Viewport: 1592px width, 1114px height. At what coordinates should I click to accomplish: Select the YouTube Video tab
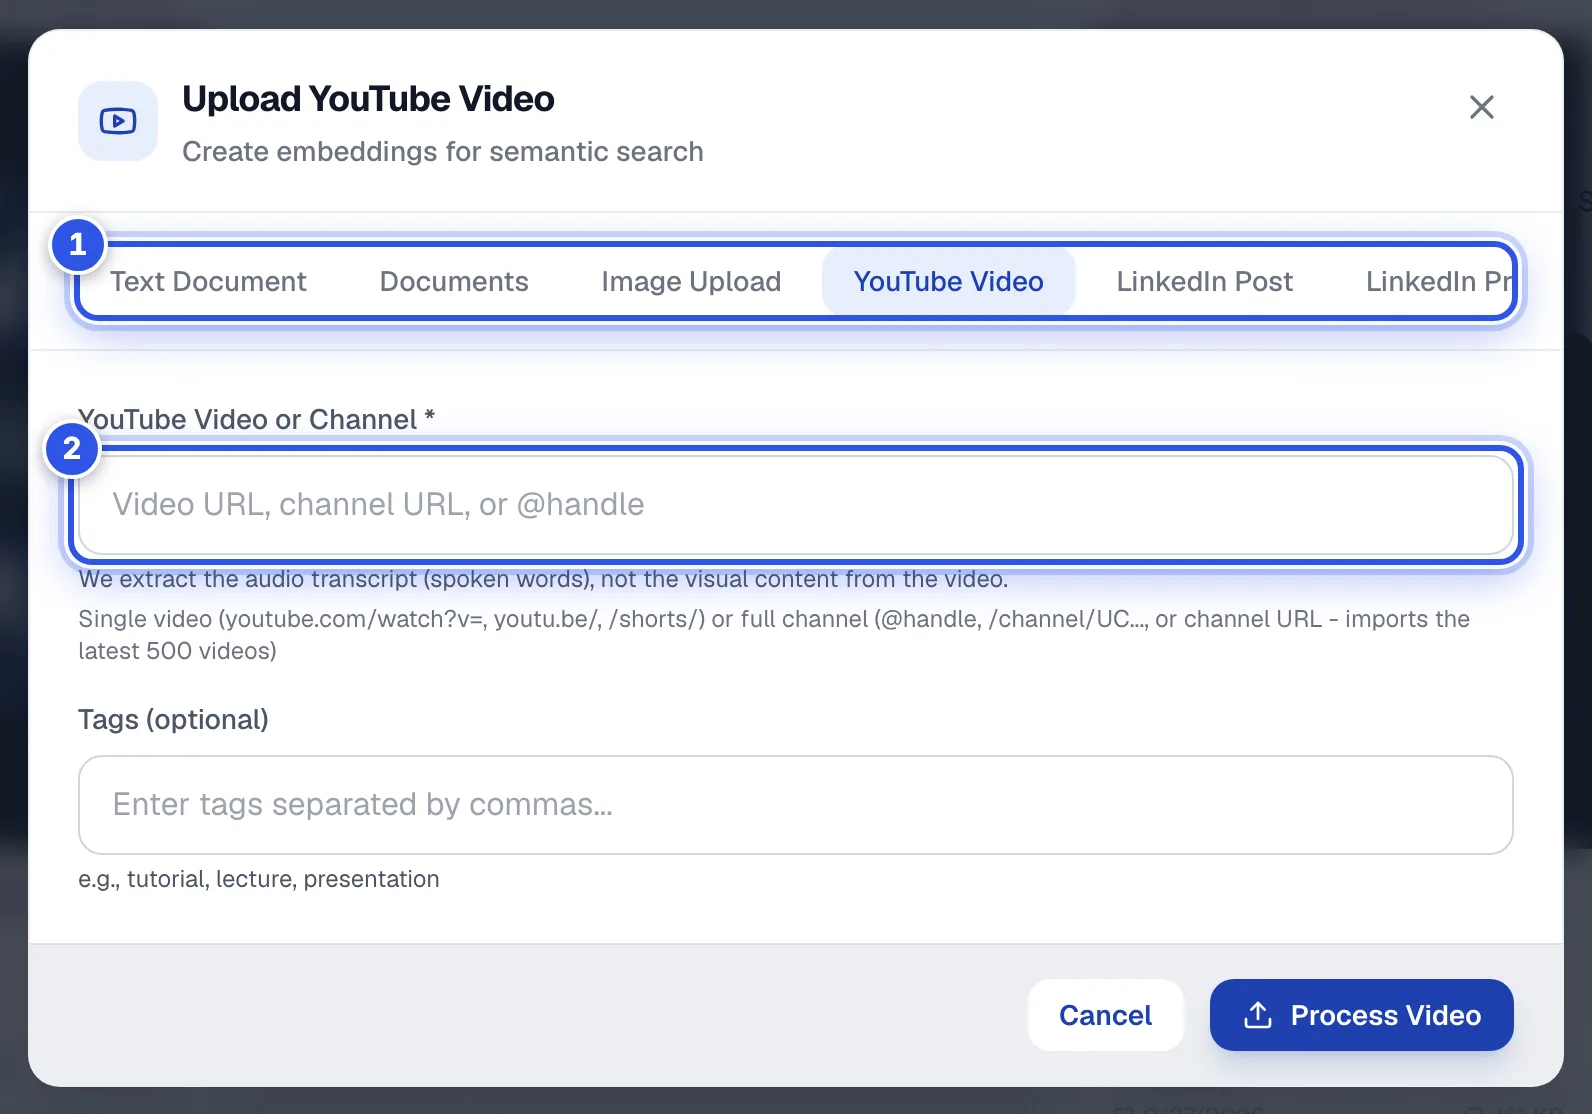pyautogui.click(x=948, y=282)
